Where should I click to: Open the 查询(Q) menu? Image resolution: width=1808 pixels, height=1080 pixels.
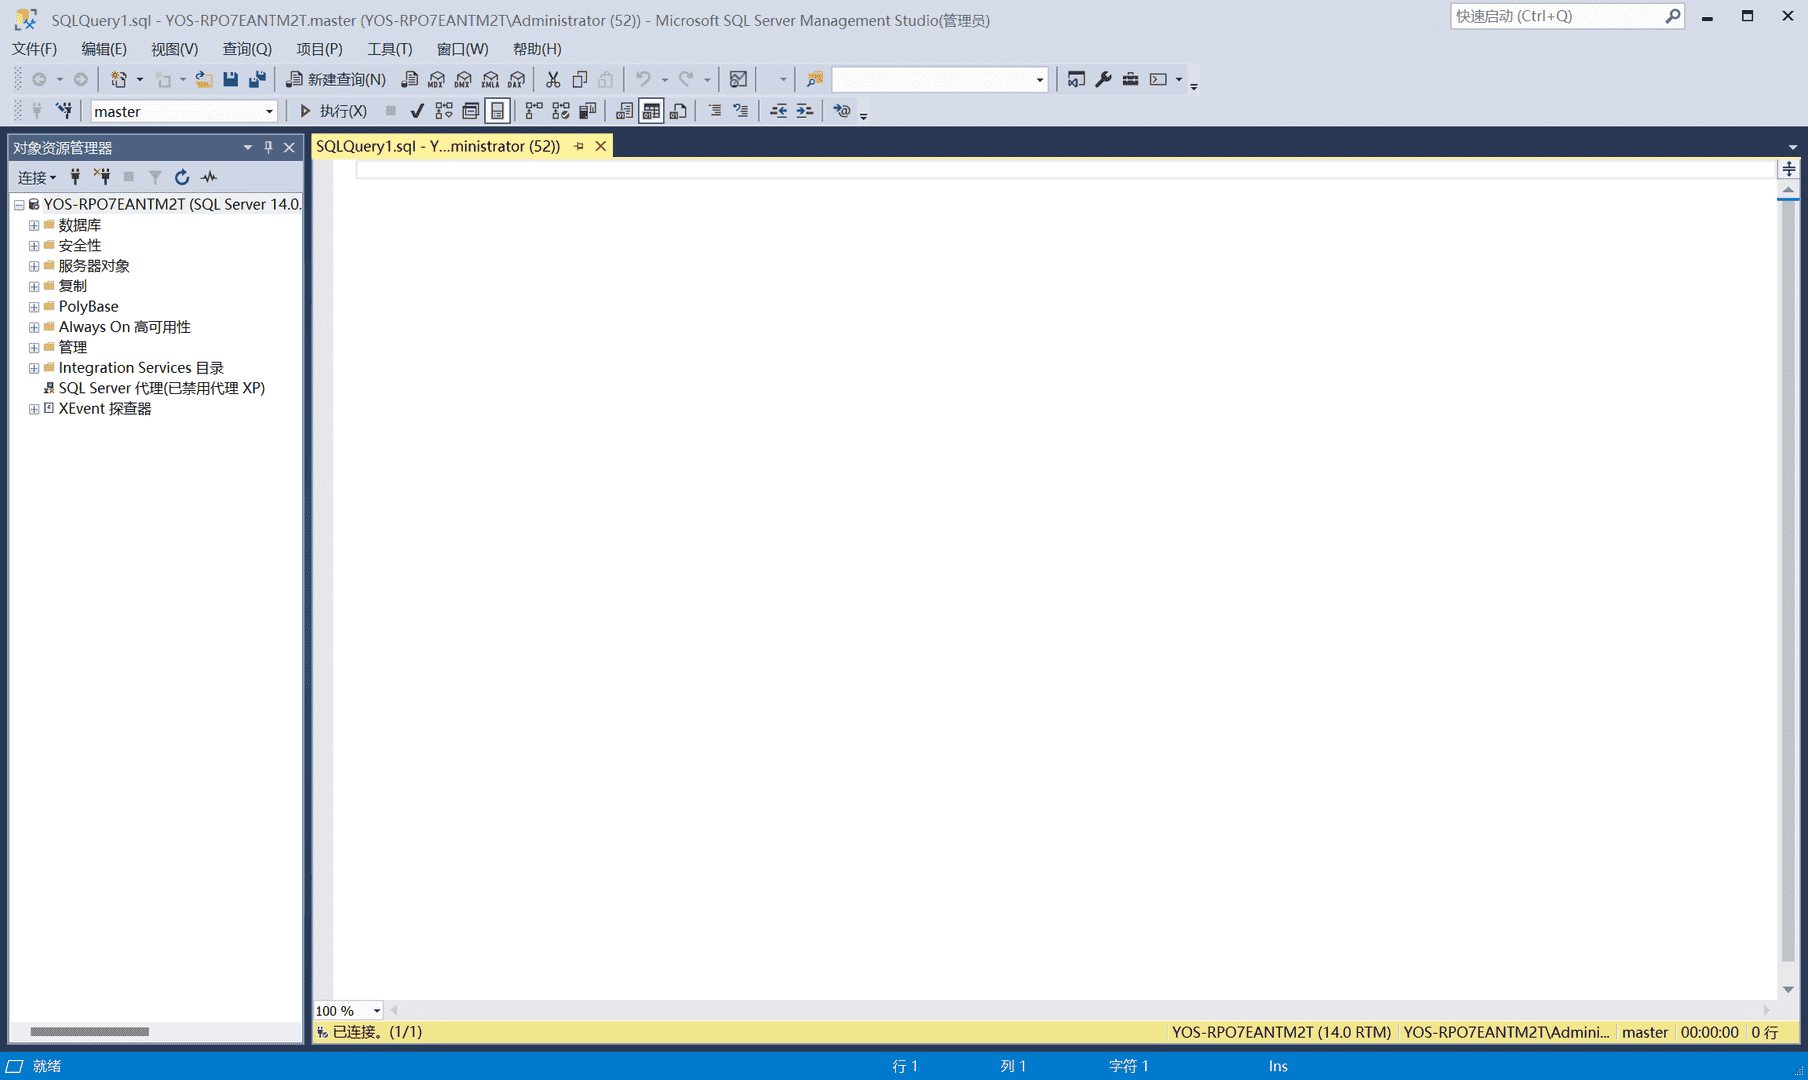tap(246, 49)
